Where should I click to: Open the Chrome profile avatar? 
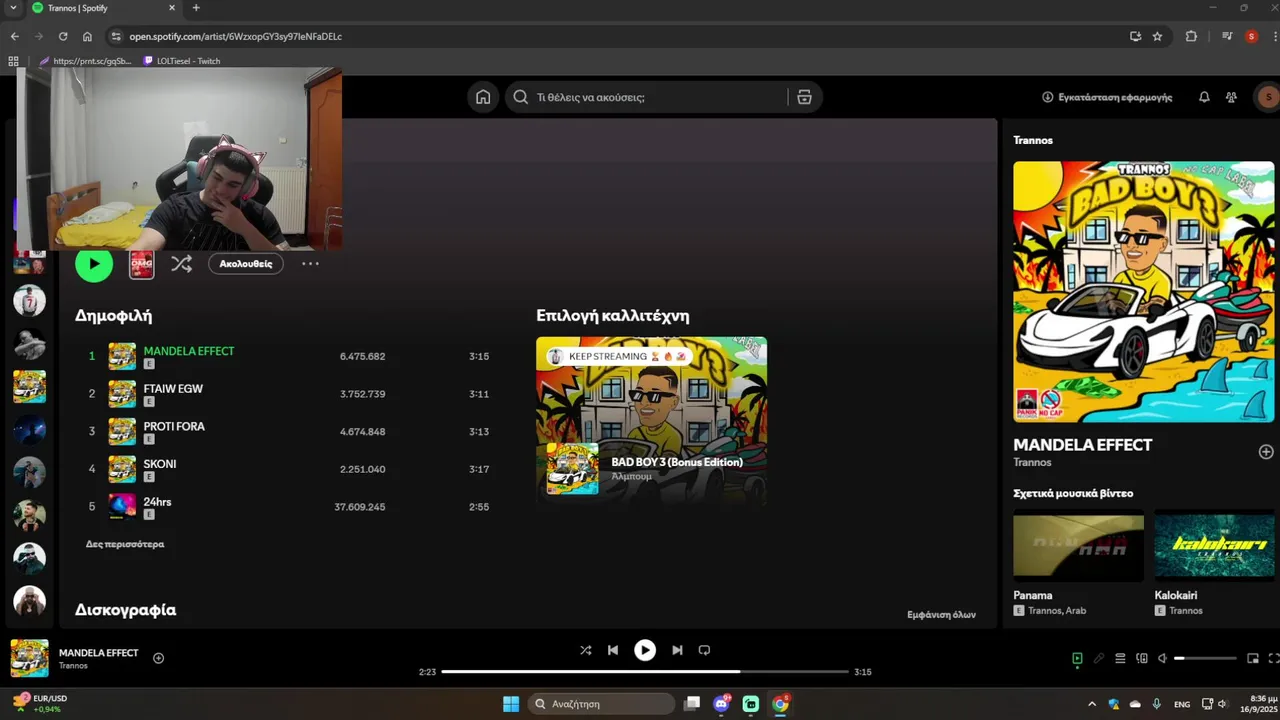[1251, 36]
